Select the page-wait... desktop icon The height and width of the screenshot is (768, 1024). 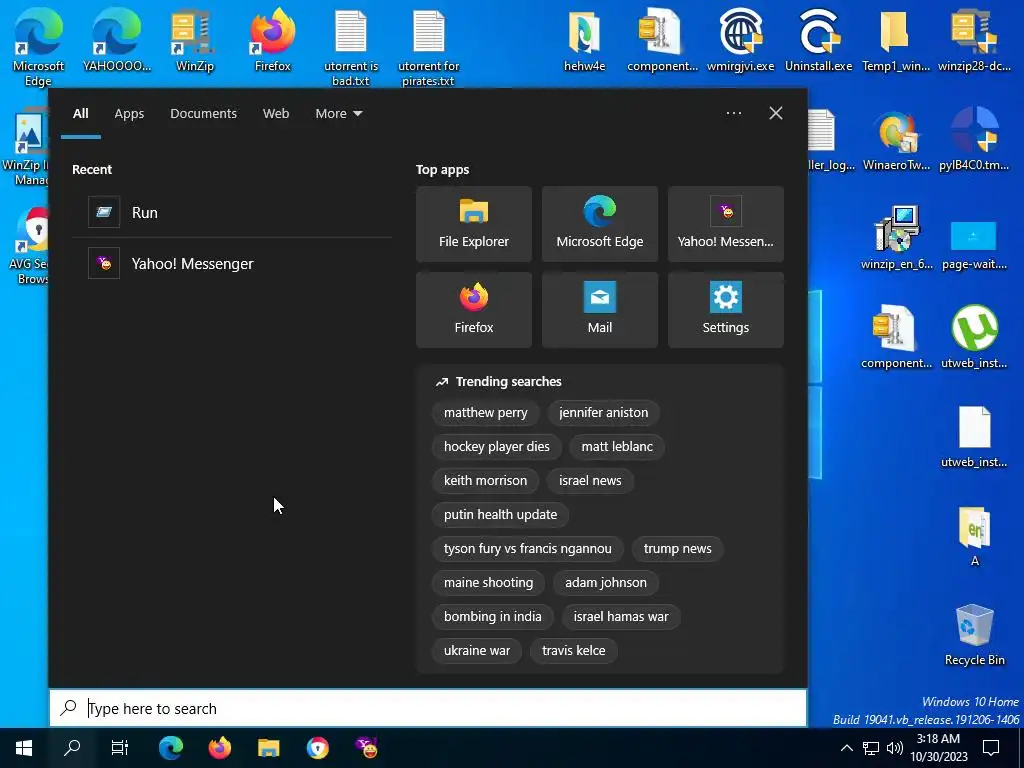[974, 245]
